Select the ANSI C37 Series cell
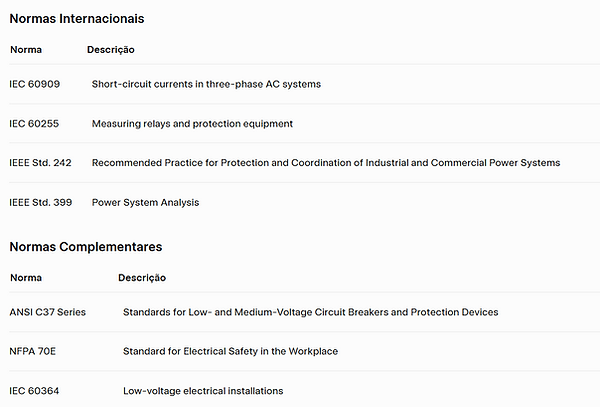The image size is (600, 407). [48, 312]
